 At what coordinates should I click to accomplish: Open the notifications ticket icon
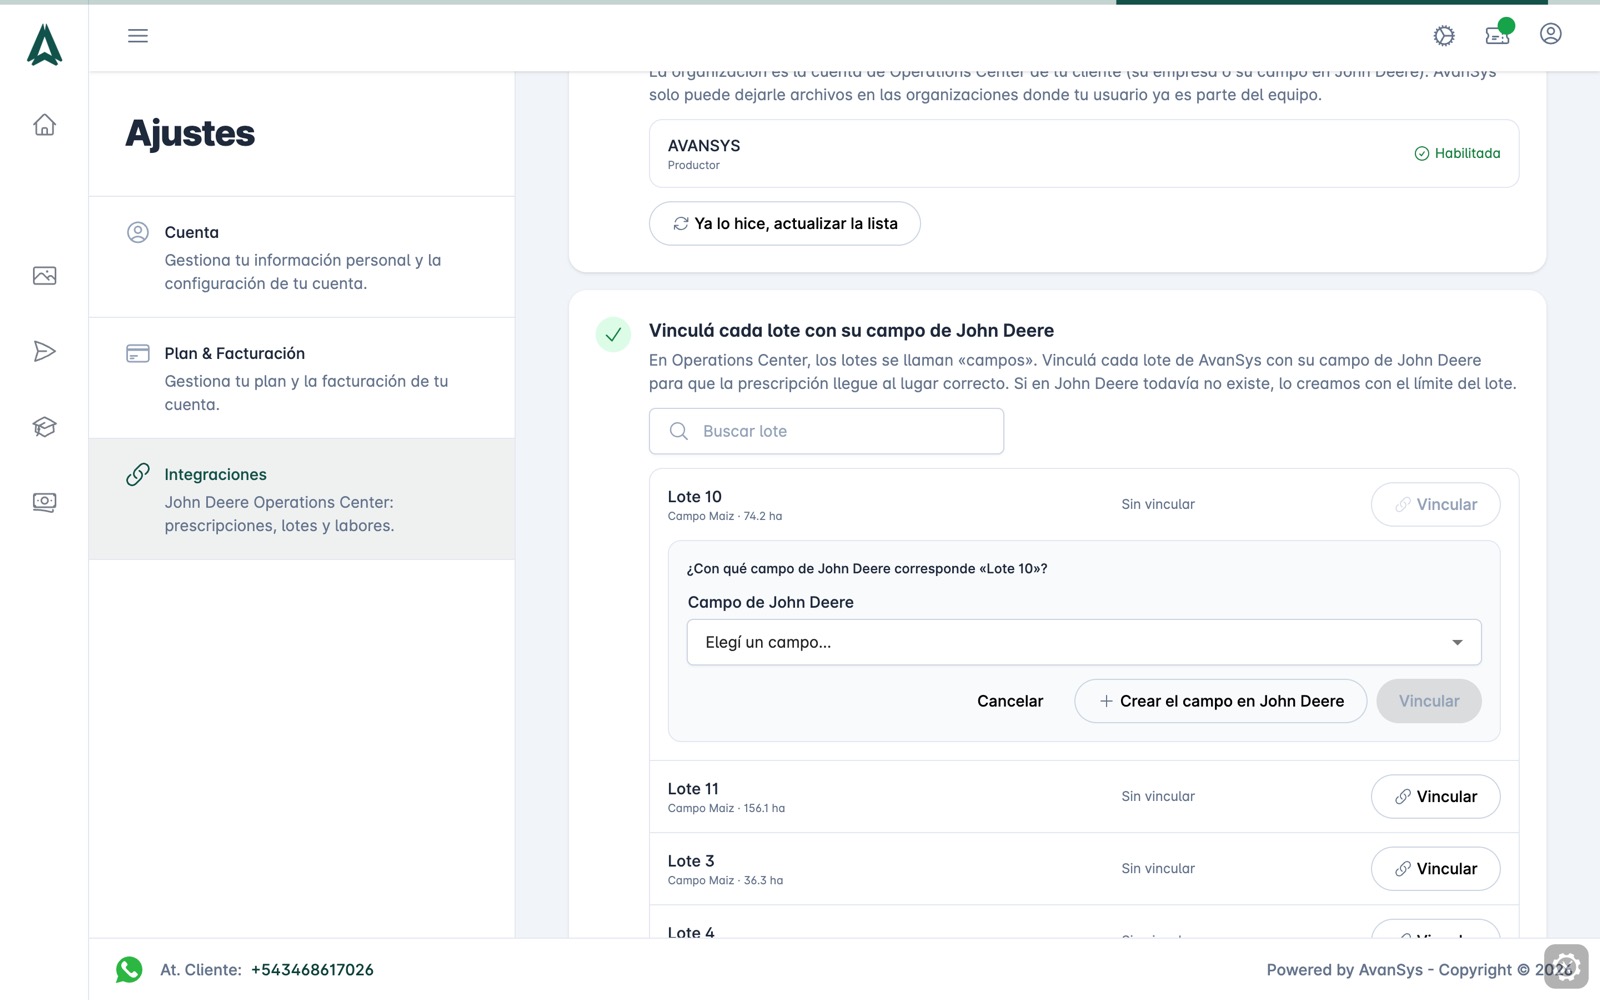coord(1498,35)
